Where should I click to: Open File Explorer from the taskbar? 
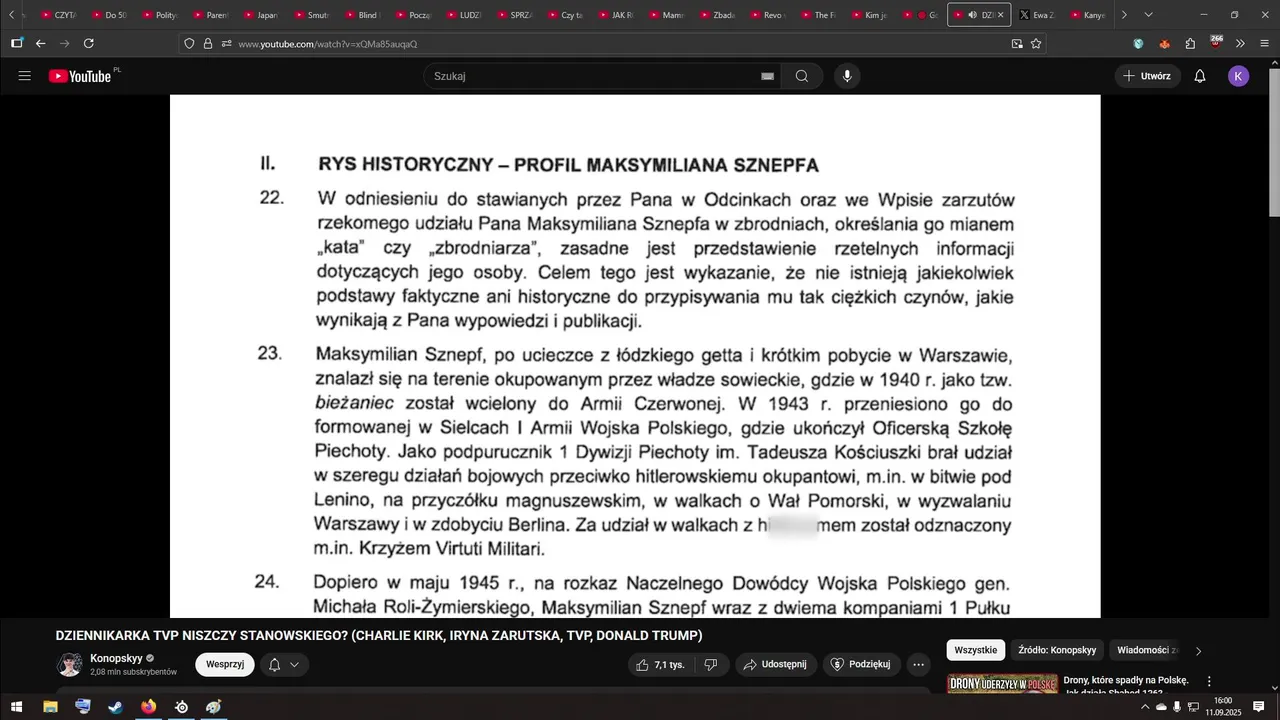click(50, 707)
